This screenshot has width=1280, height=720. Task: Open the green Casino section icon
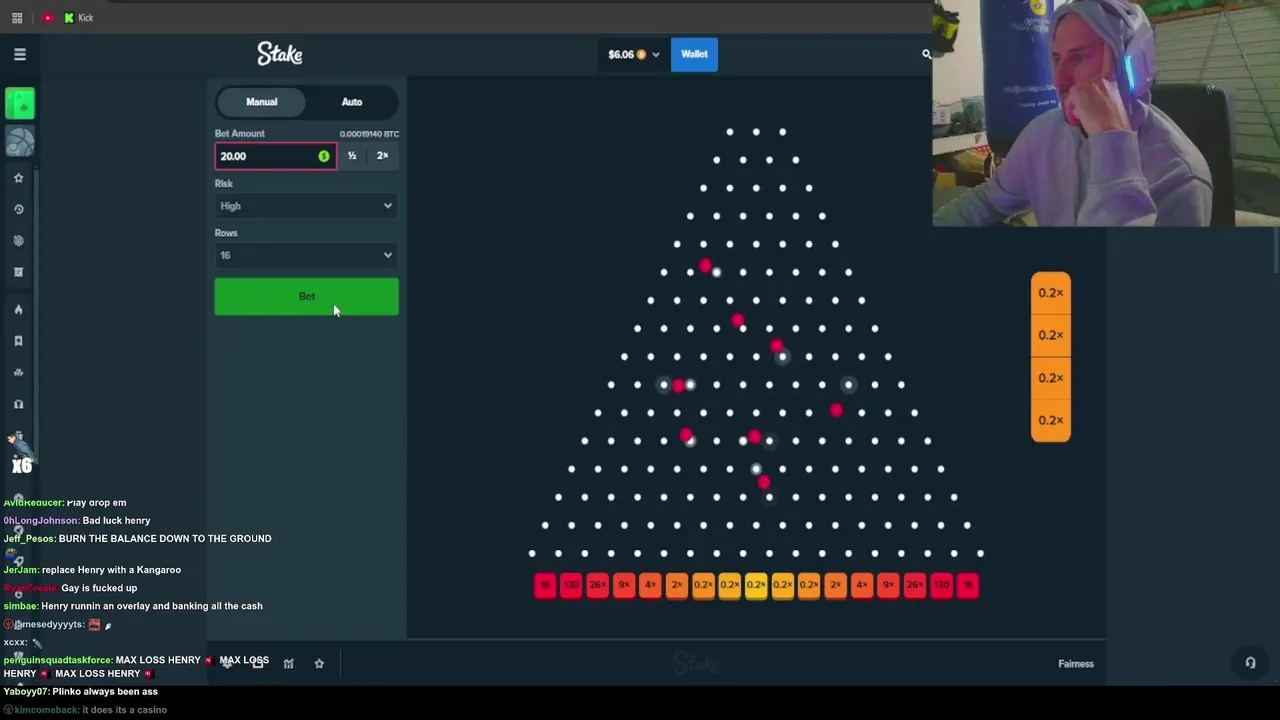(20, 104)
